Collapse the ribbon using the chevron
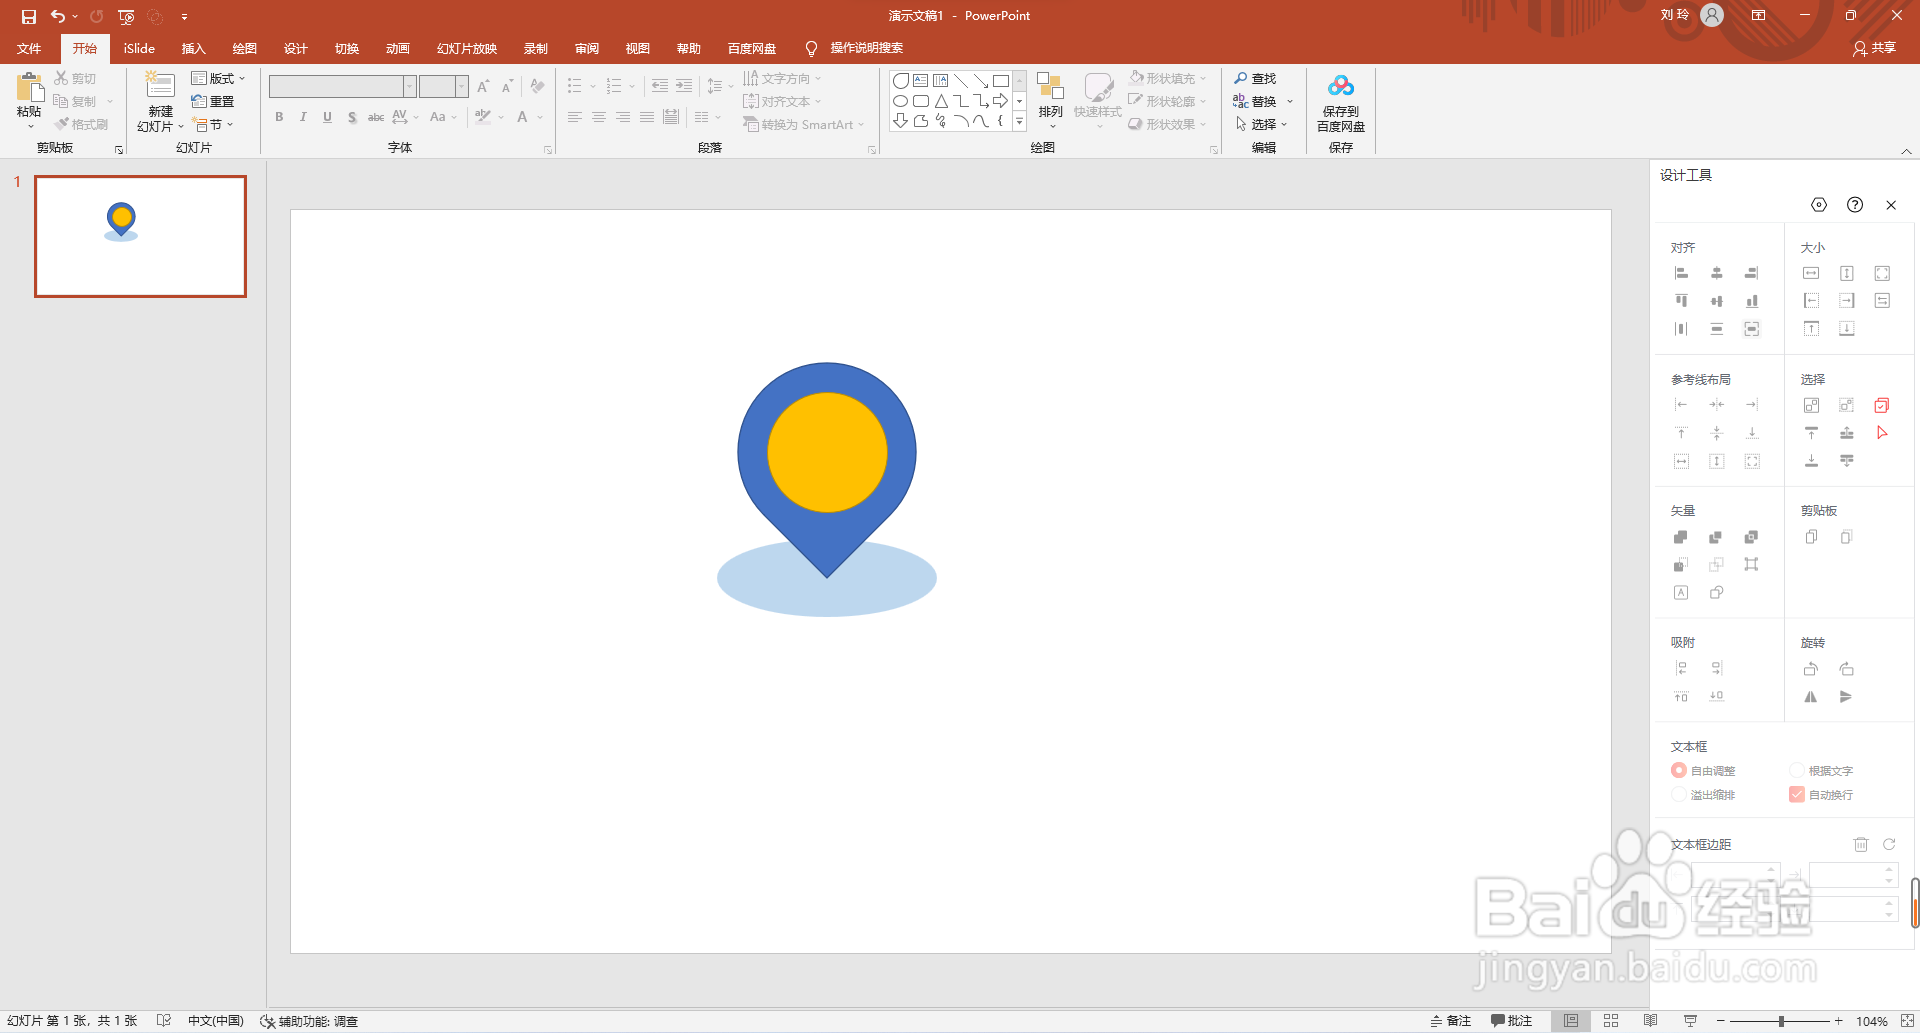 (x=1906, y=151)
